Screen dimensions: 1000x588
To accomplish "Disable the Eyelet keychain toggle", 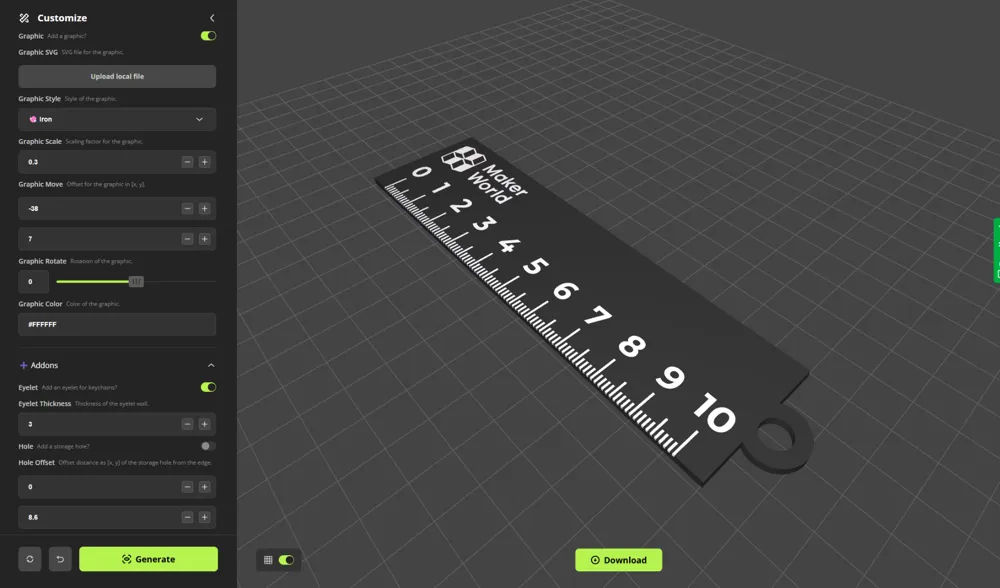I will point(207,386).
